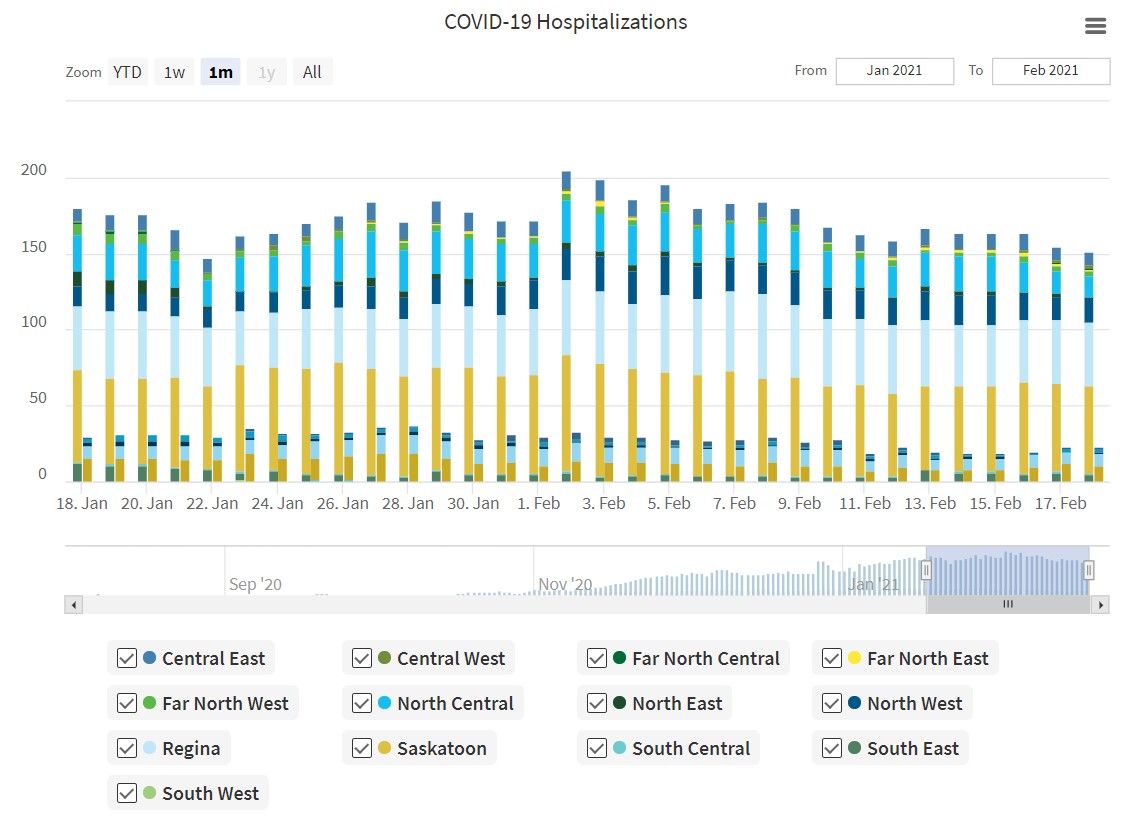Click the 1. Feb axis label
The width and height of the screenshot is (1137, 832).
[539, 503]
